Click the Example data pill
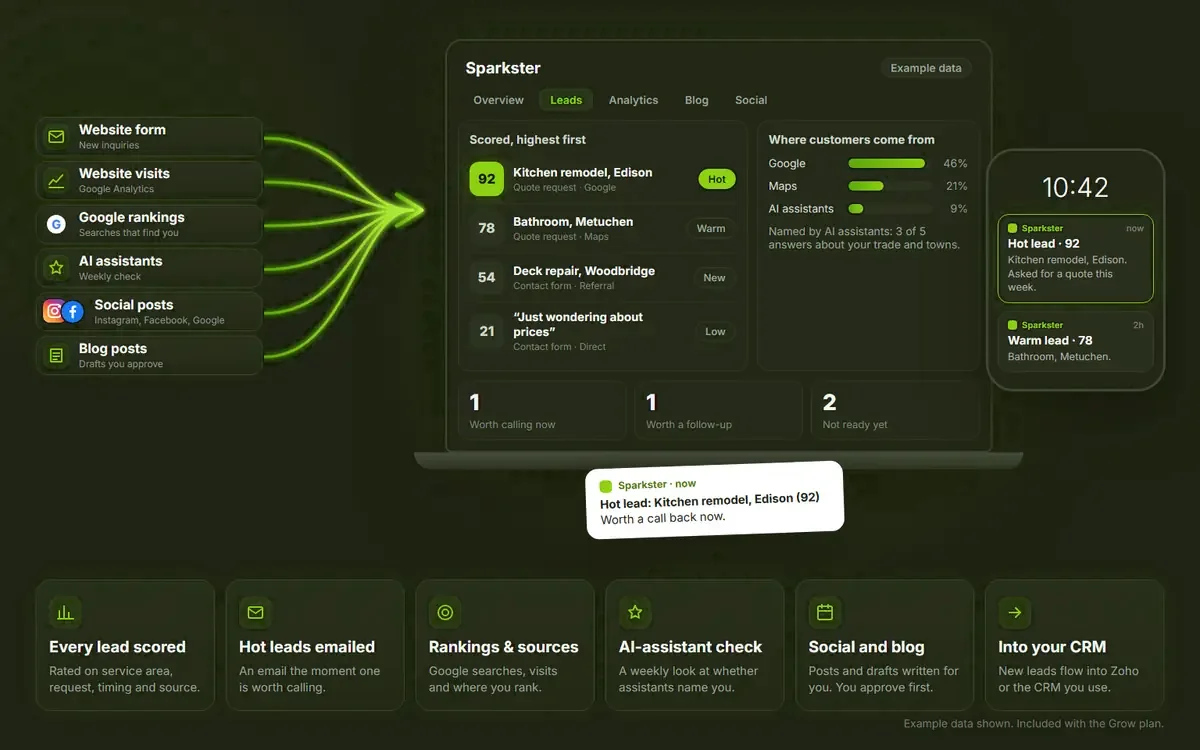1200x750 pixels. pyautogui.click(x=926, y=68)
